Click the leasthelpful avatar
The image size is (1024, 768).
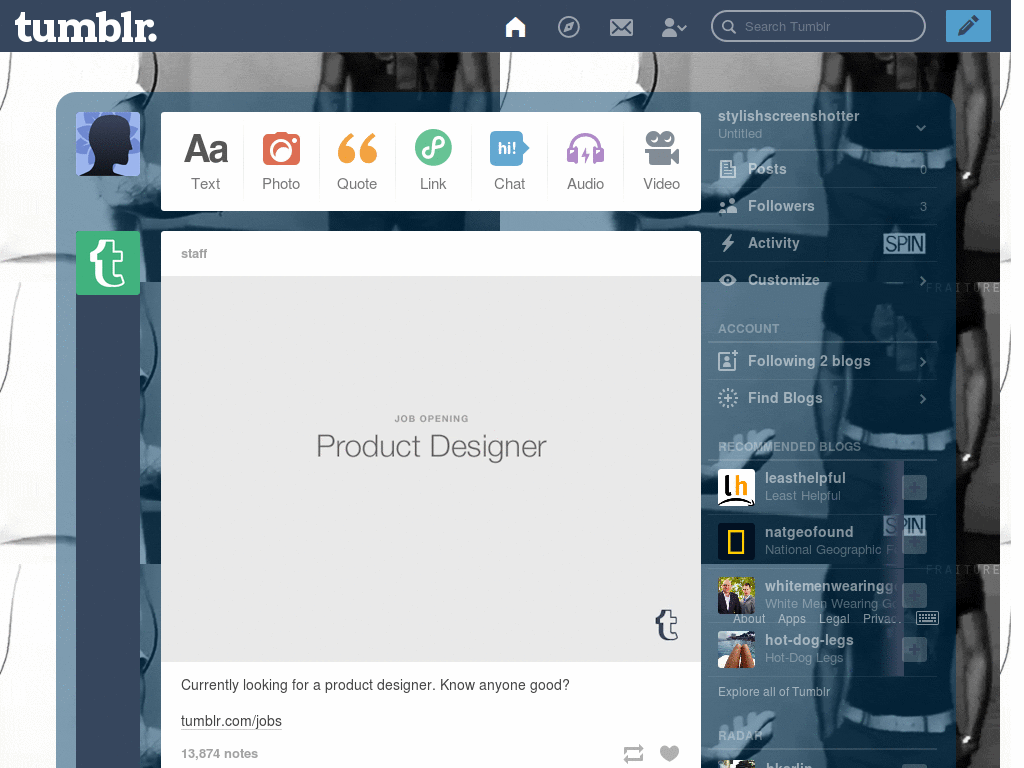pyautogui.click(x=736, y=487)
